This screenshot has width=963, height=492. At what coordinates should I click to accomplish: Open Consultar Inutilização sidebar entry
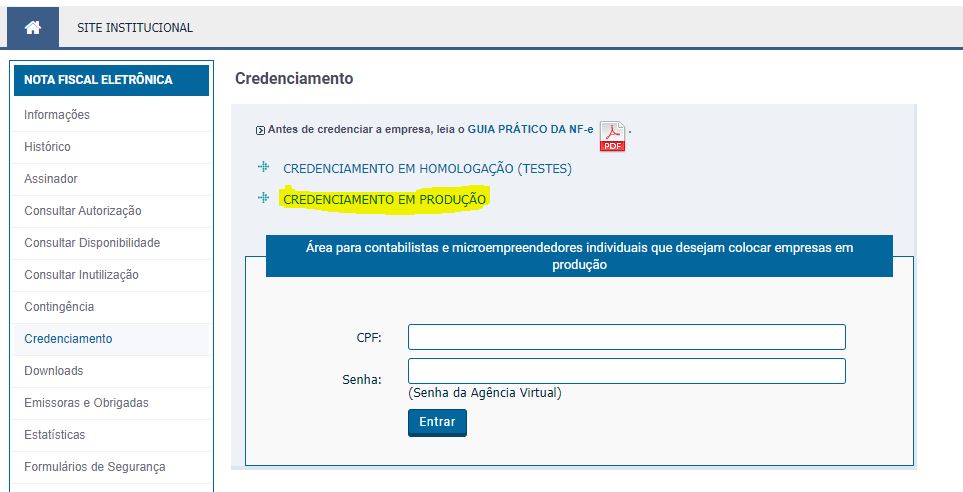pos(81,275)
